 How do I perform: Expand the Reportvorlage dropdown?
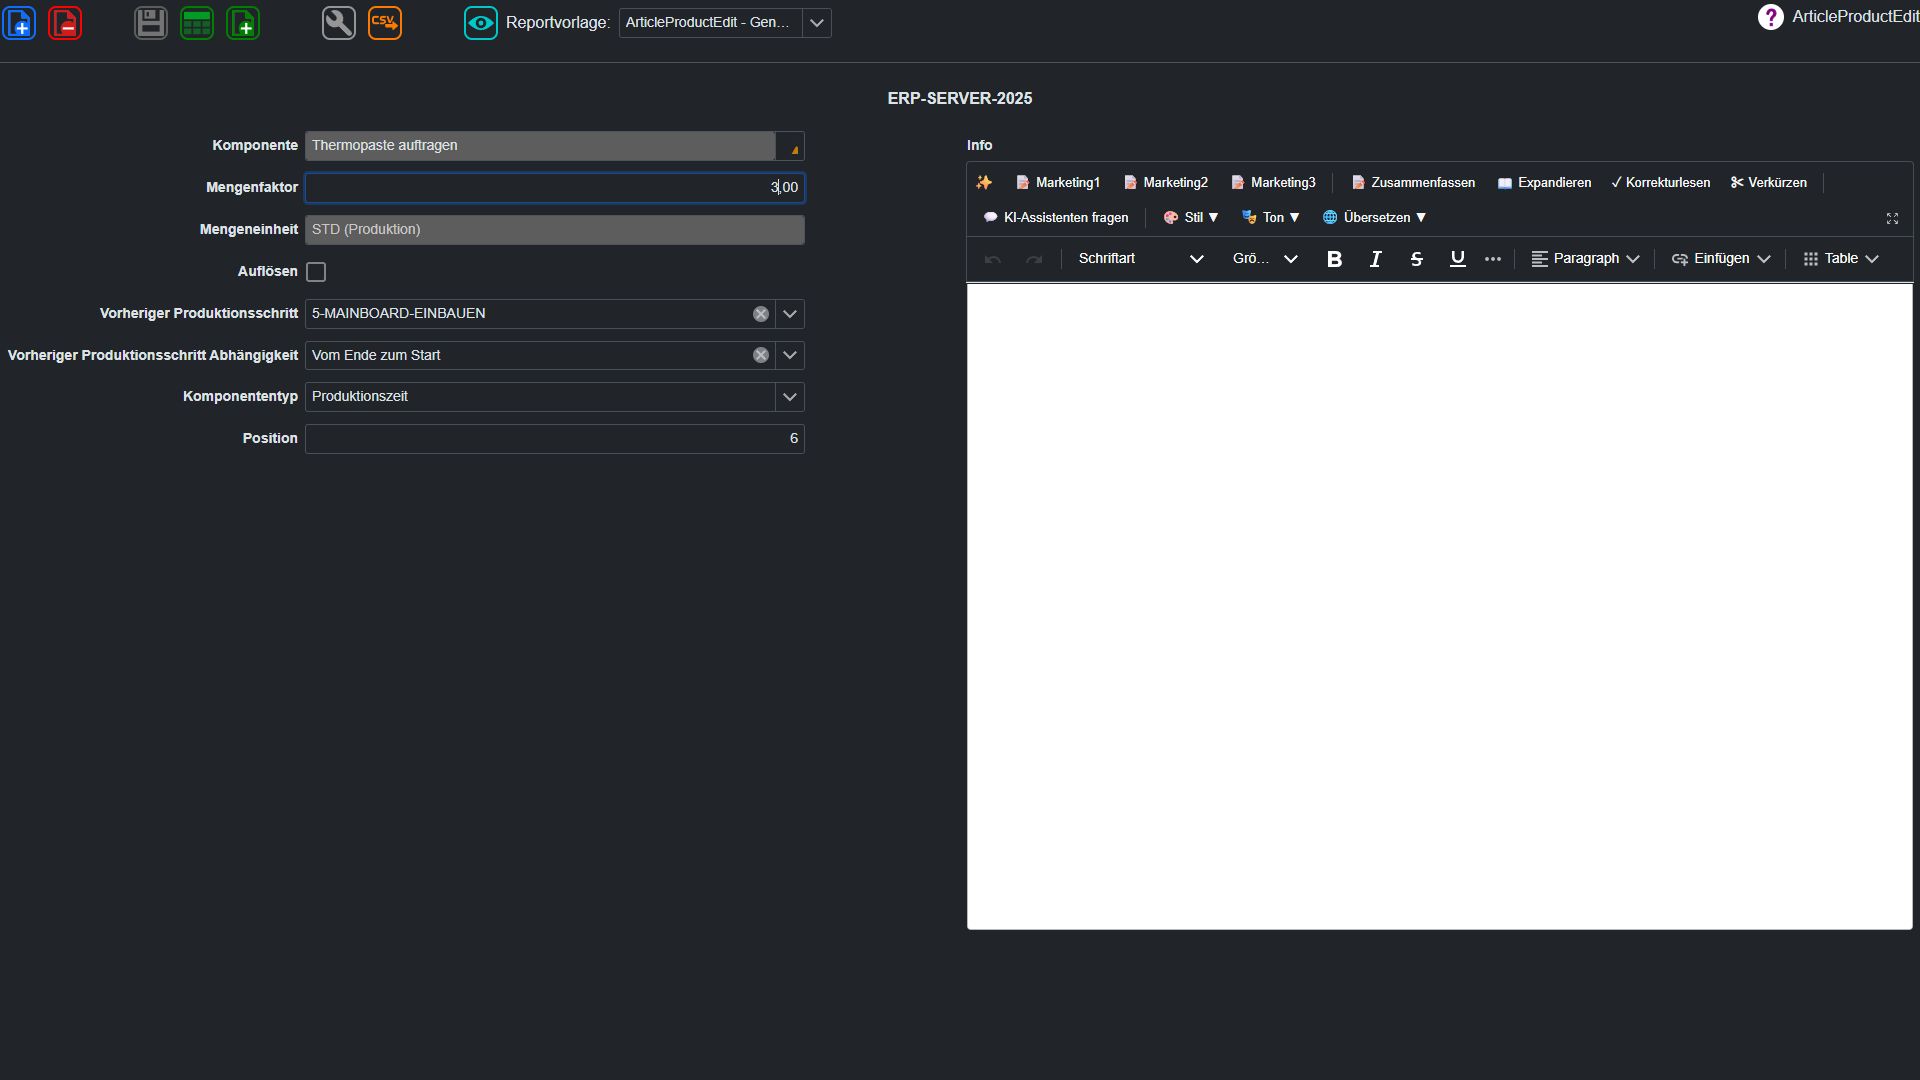(817, 23)
